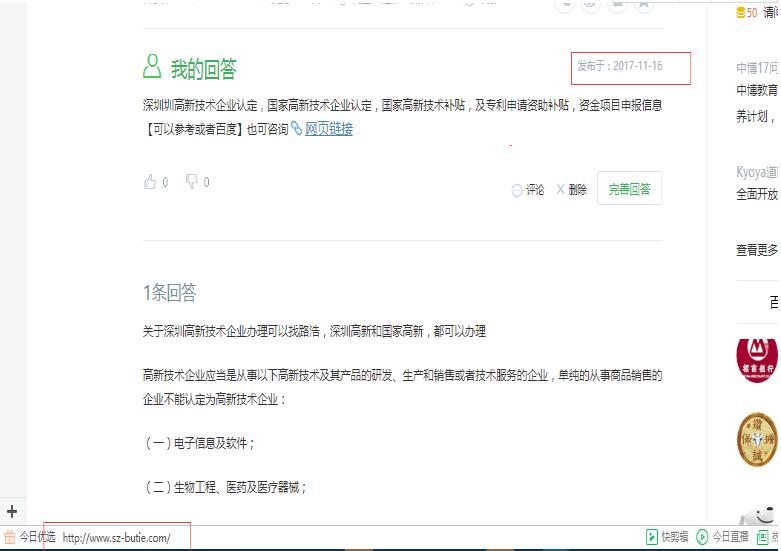Open the Kyoya sidebar link
This screenshot has width=781, height=551.
pos(757,172)
